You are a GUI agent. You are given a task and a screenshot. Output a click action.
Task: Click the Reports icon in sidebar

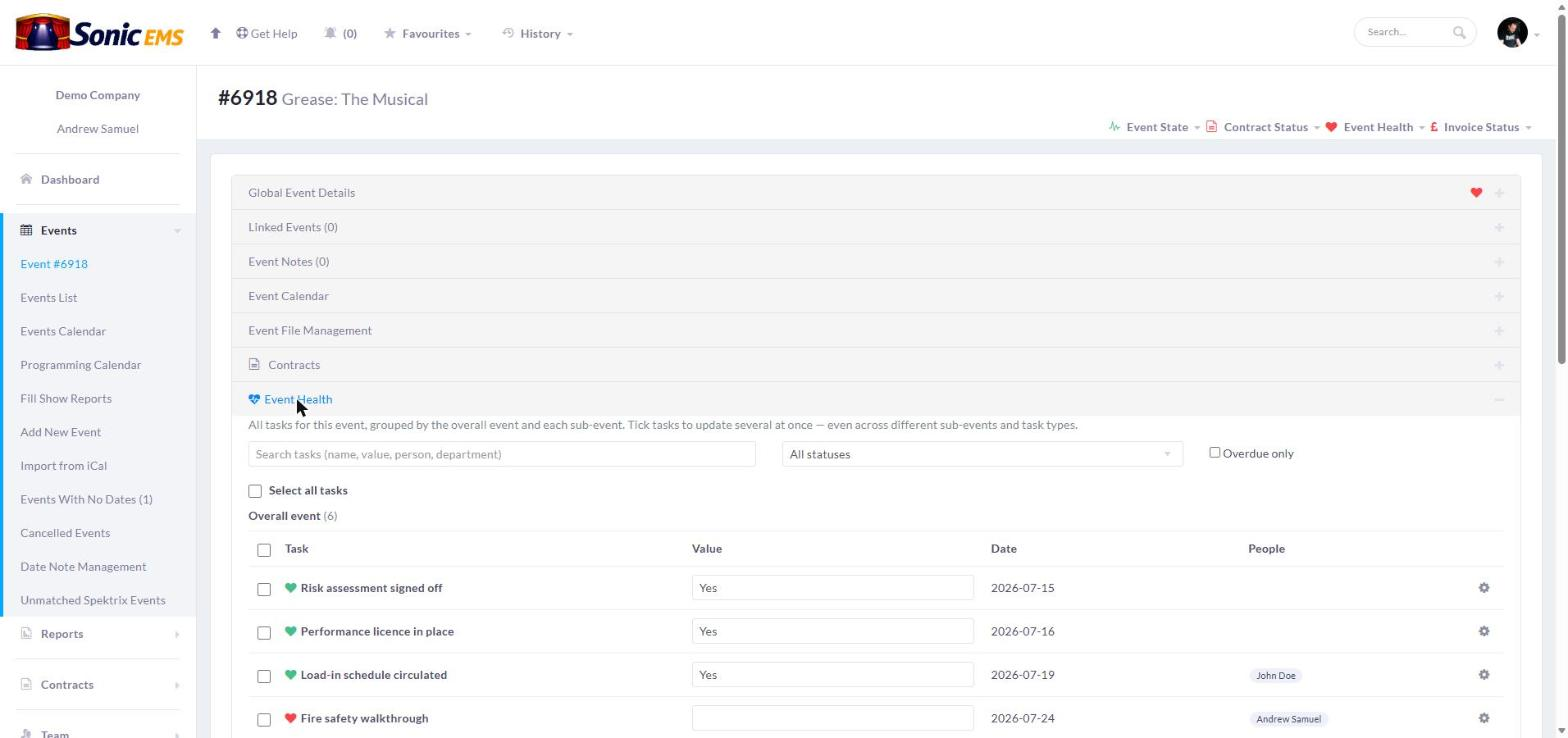pos(26,634)
